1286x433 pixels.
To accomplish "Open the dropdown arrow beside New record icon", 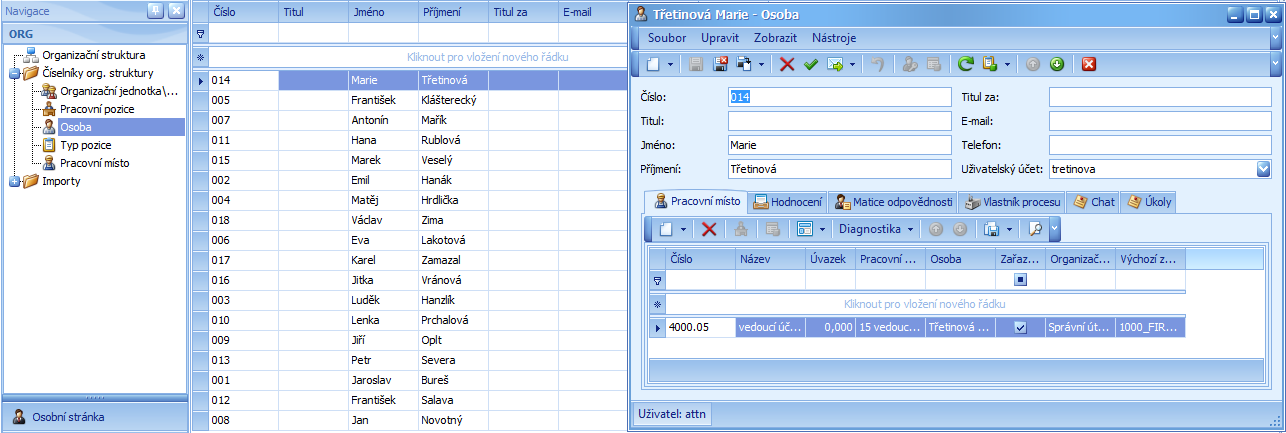I will click(x=670, y=64).
